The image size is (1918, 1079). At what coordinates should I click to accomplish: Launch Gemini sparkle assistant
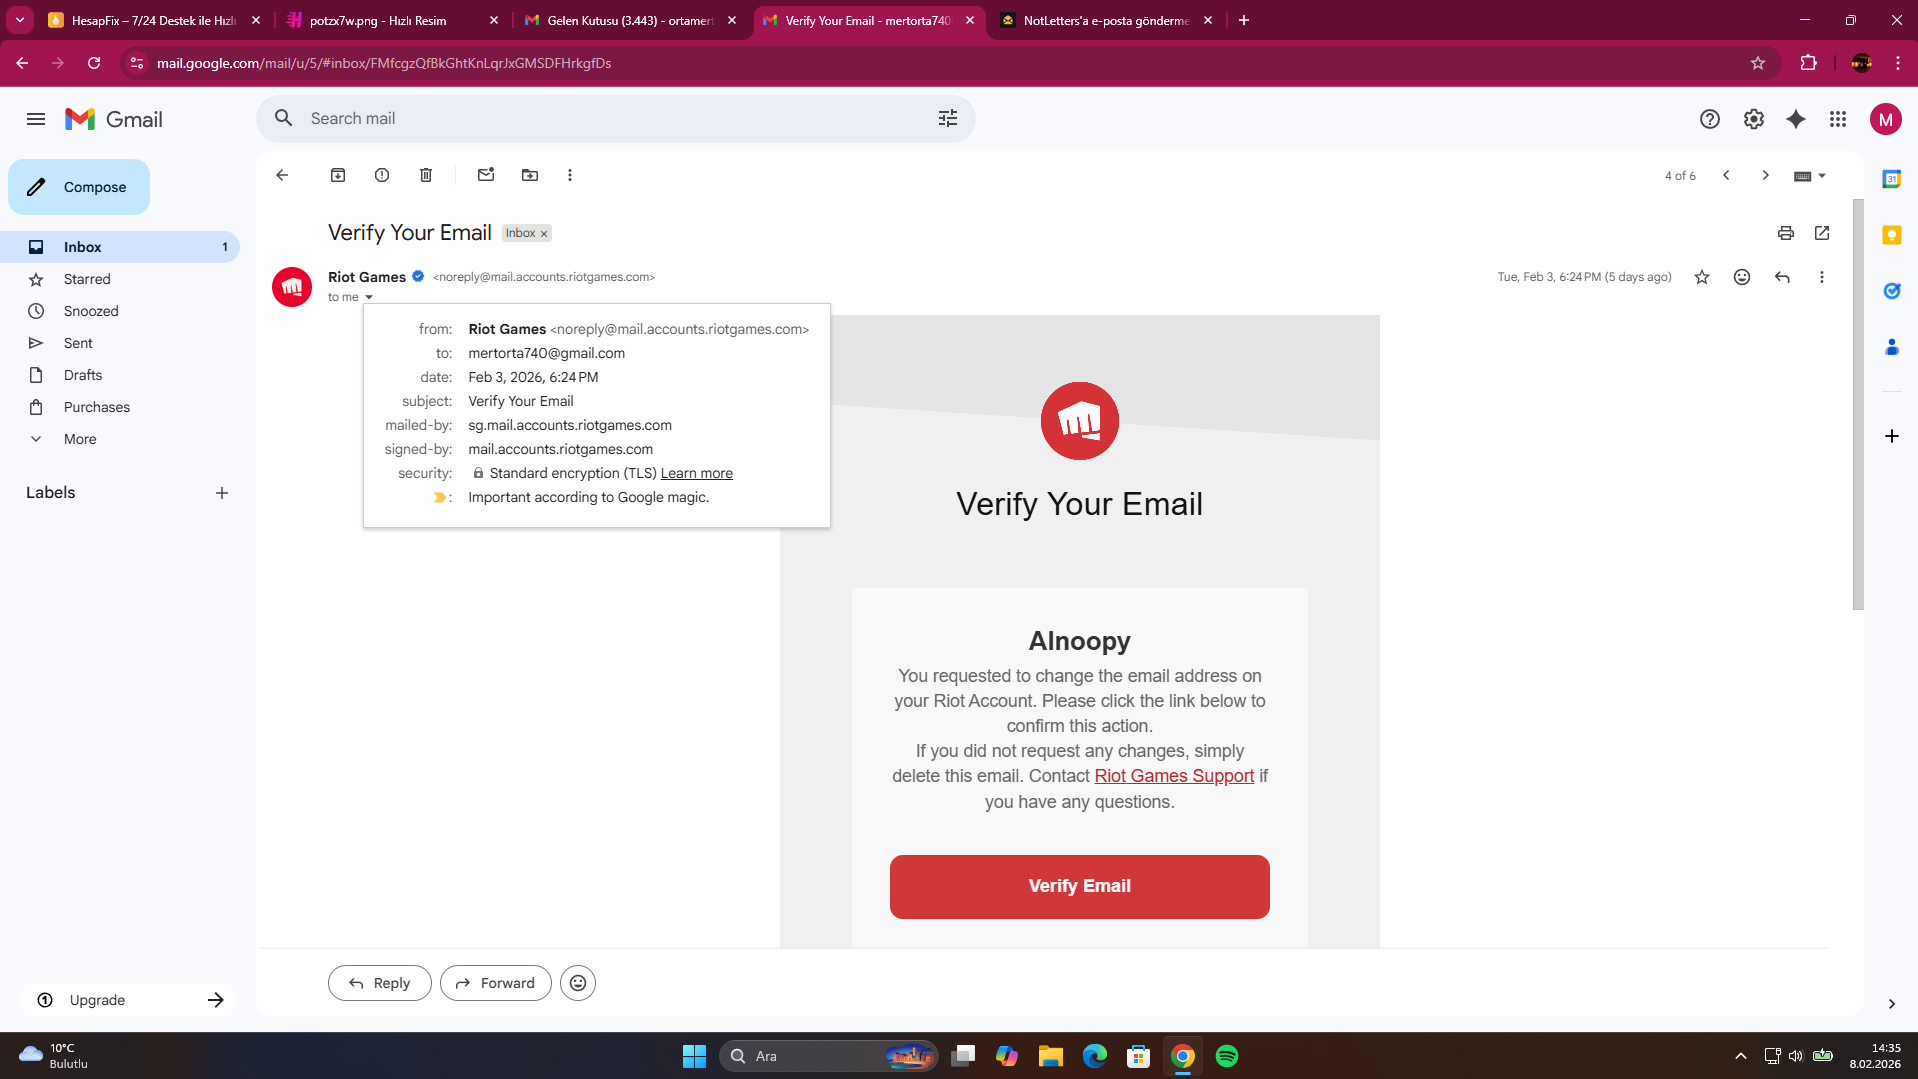1796,119
